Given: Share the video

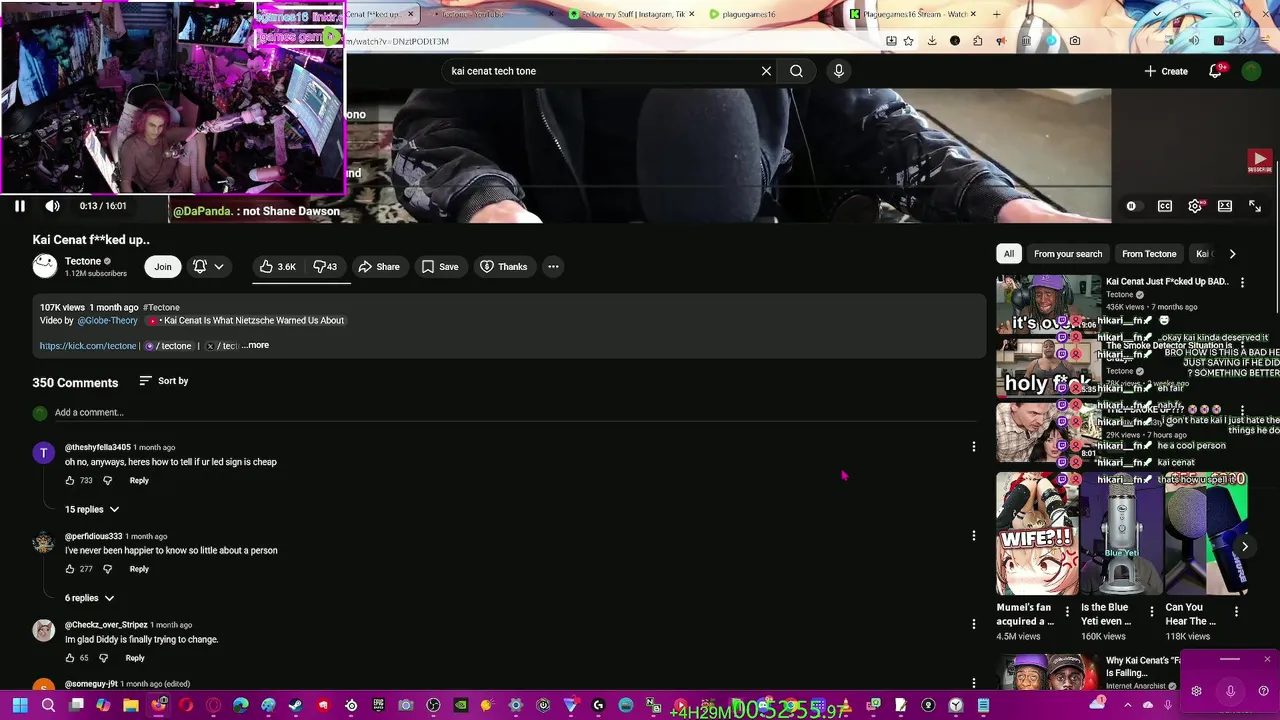Looking at the screenshot, I should (379, 267).
